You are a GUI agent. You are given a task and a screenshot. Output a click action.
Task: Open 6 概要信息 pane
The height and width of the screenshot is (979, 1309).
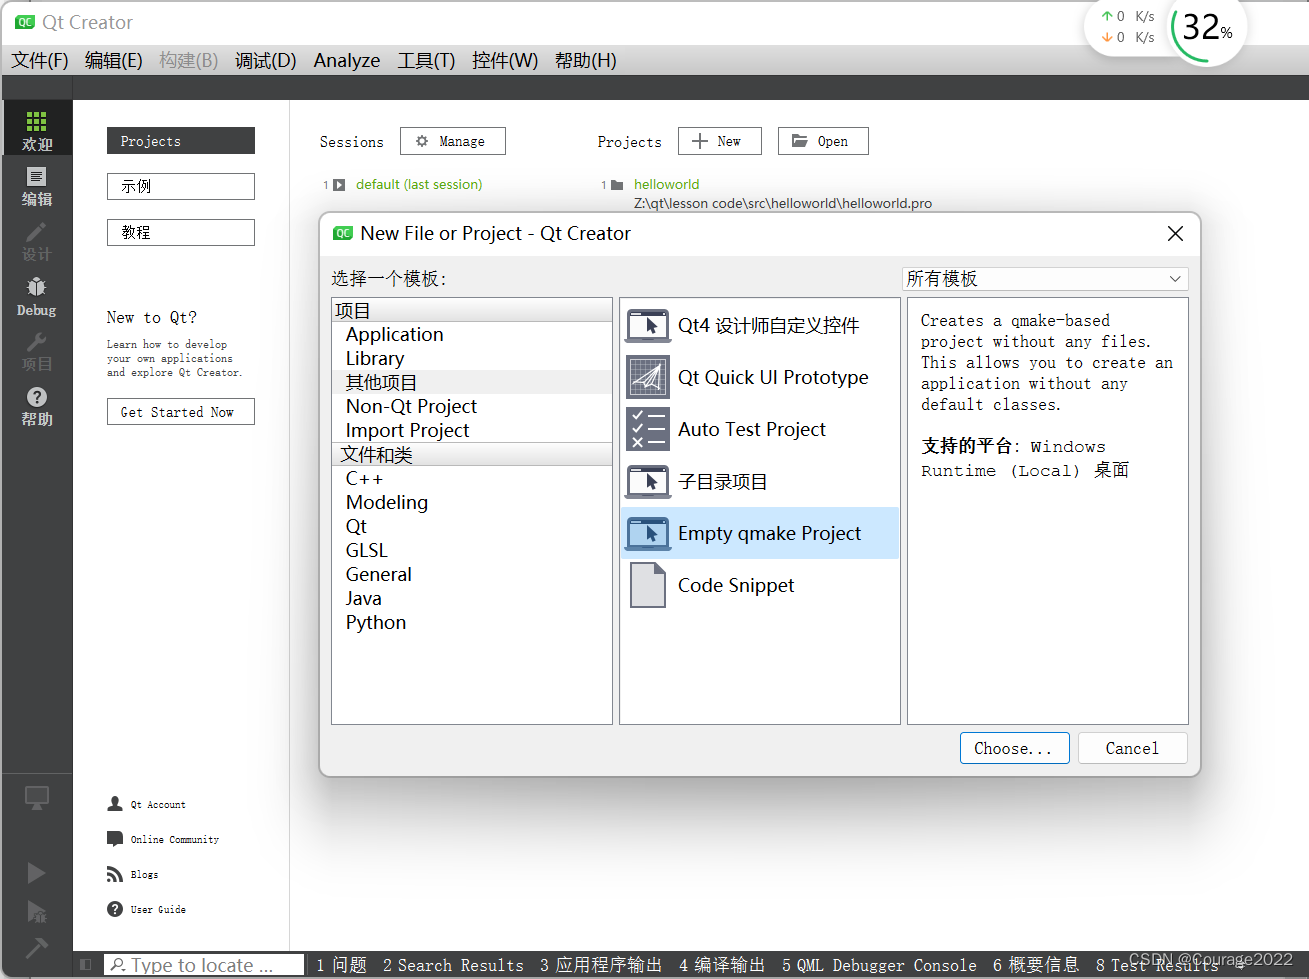1036,965
